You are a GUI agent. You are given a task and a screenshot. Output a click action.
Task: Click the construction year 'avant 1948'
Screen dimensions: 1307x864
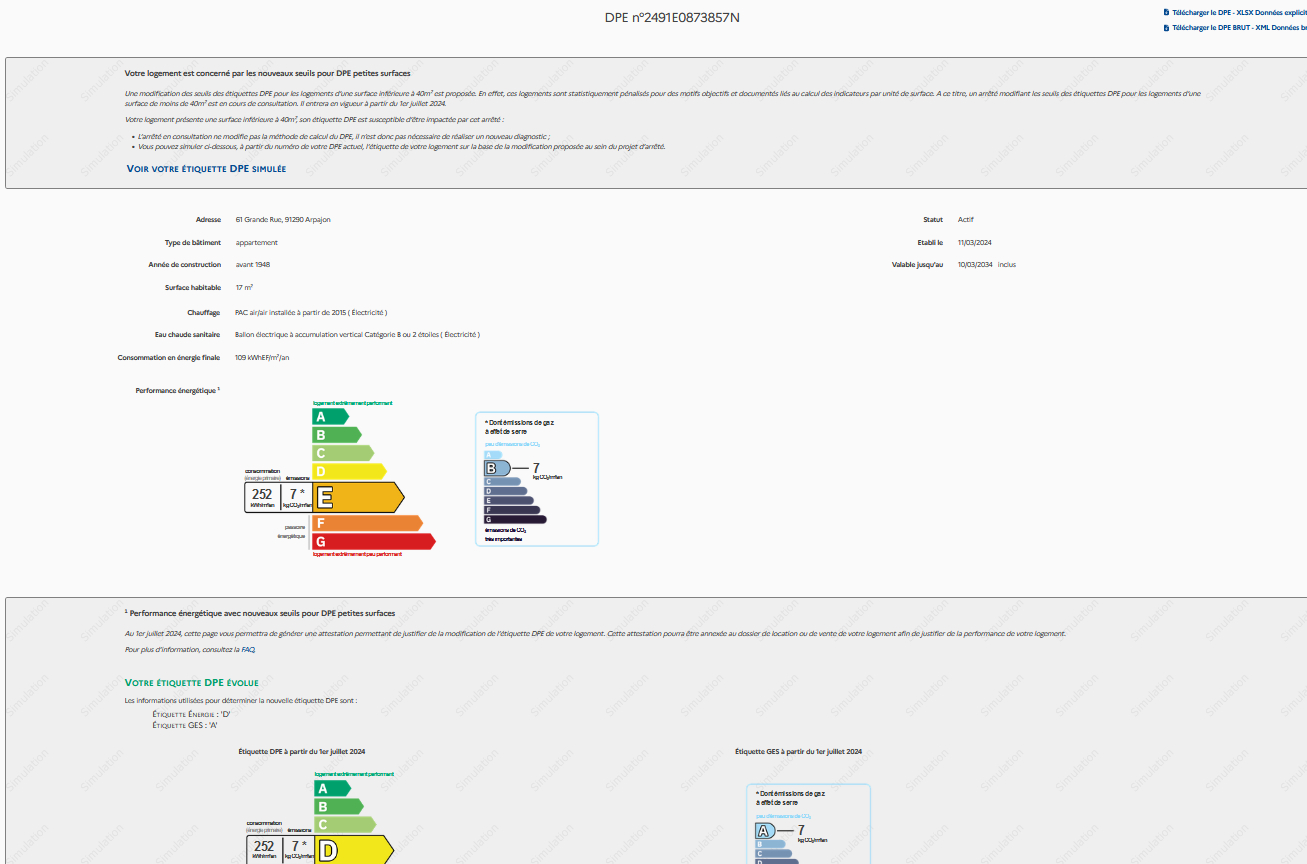pyautogui.click(x=253, y=265)
